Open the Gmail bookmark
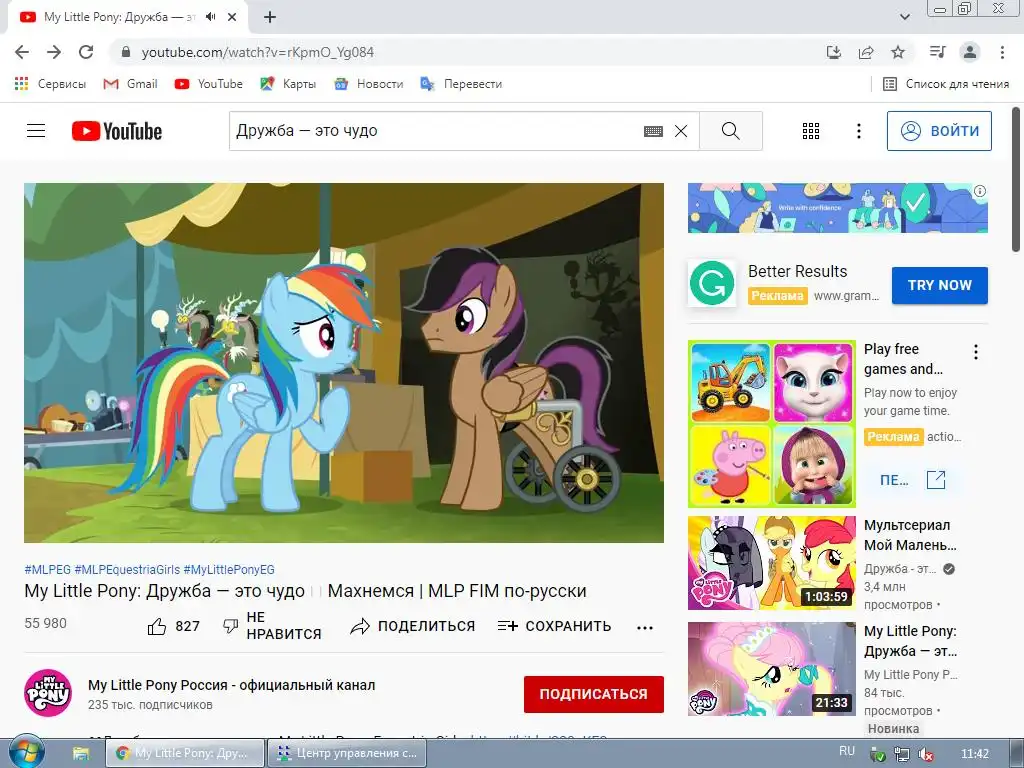The image size is (1024, 768). click(x=131, y=84)
